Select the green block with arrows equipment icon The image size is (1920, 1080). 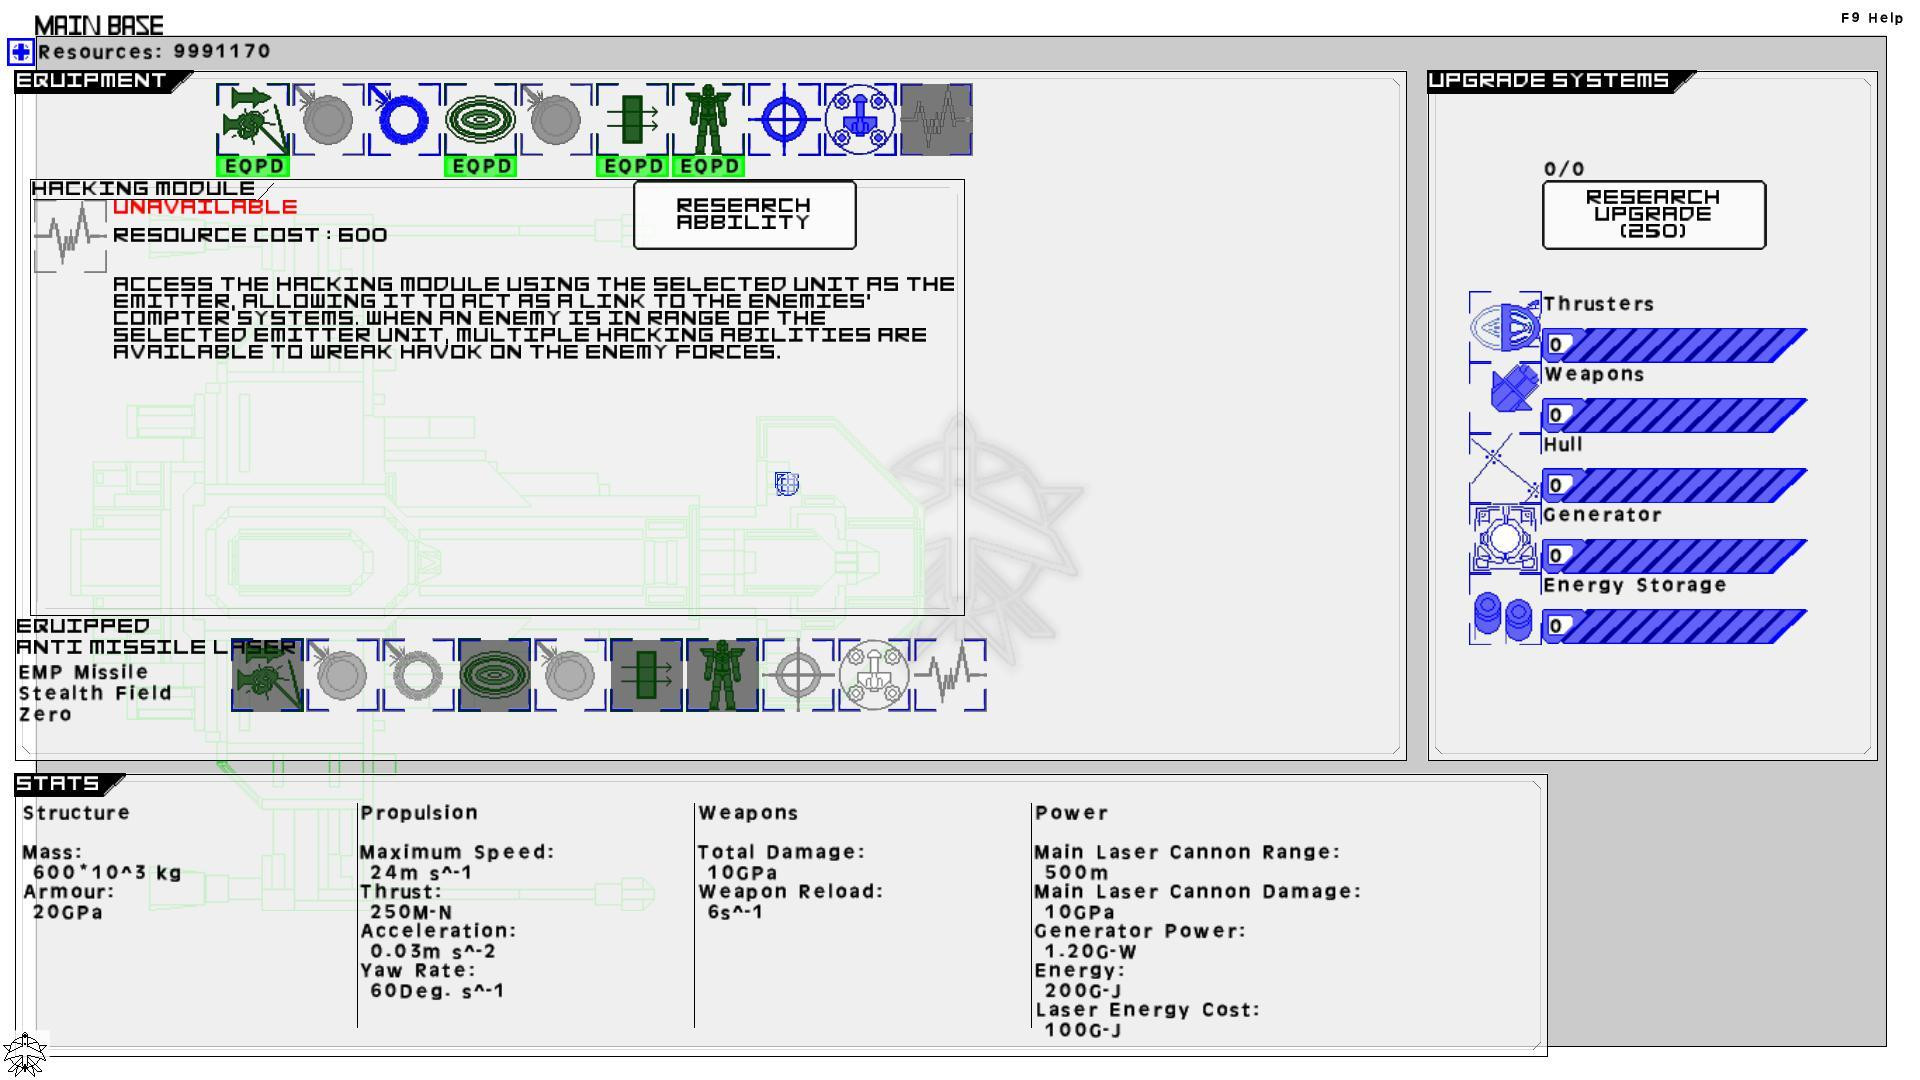pos(632,120)
